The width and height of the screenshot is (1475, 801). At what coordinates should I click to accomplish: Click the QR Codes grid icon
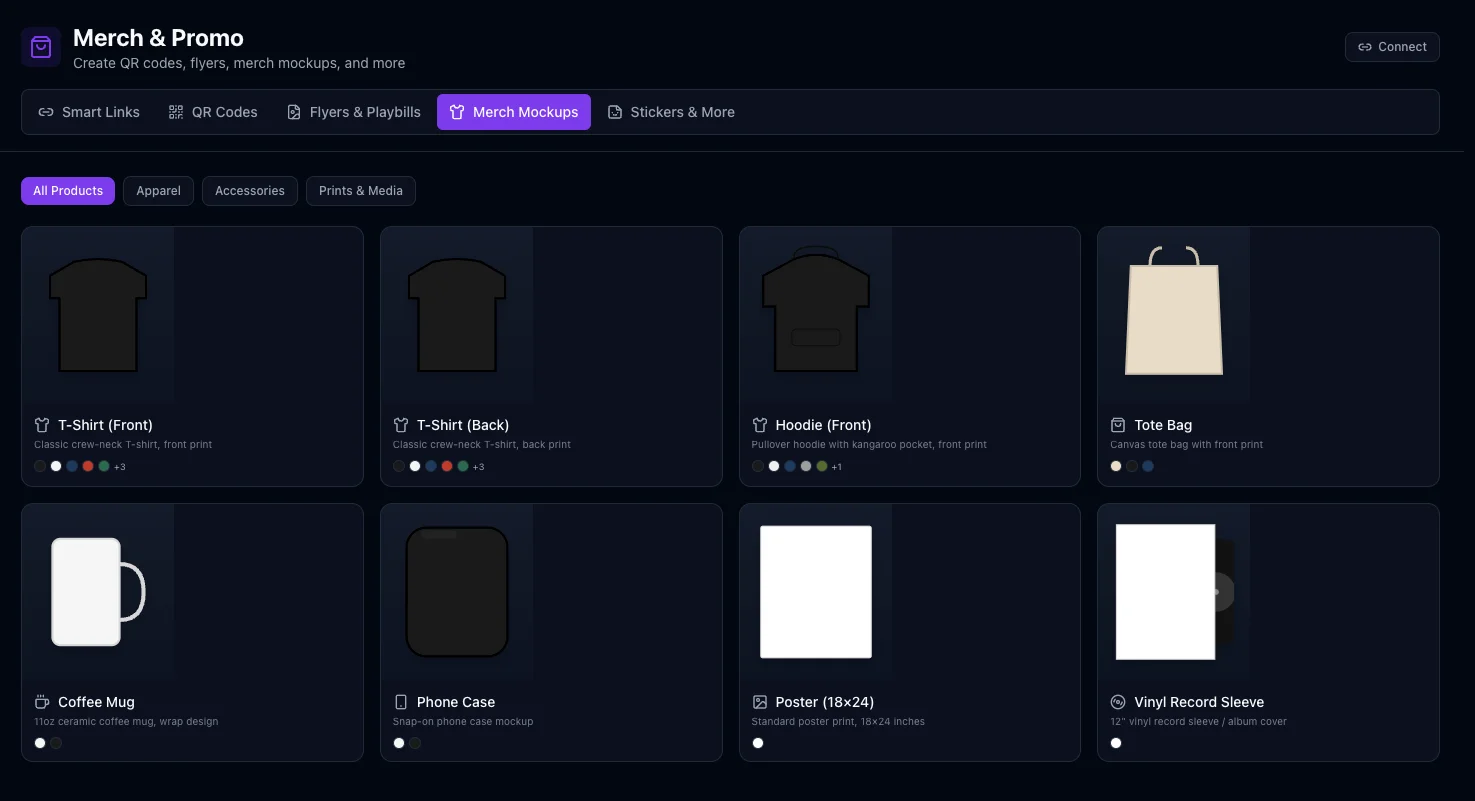tap(176, 112)
